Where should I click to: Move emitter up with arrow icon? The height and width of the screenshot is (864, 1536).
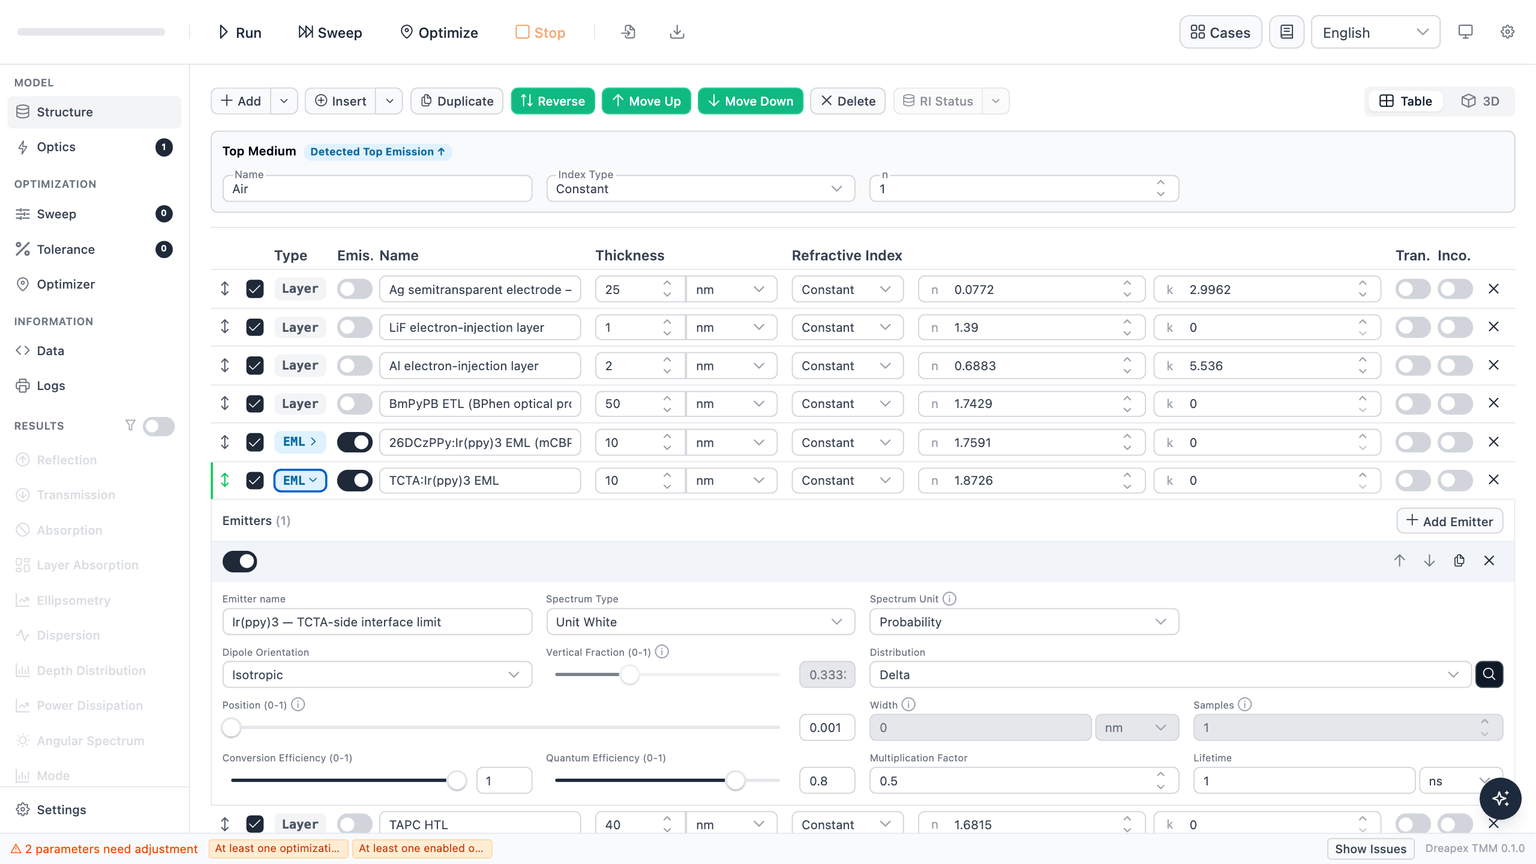pos(1399,561)
